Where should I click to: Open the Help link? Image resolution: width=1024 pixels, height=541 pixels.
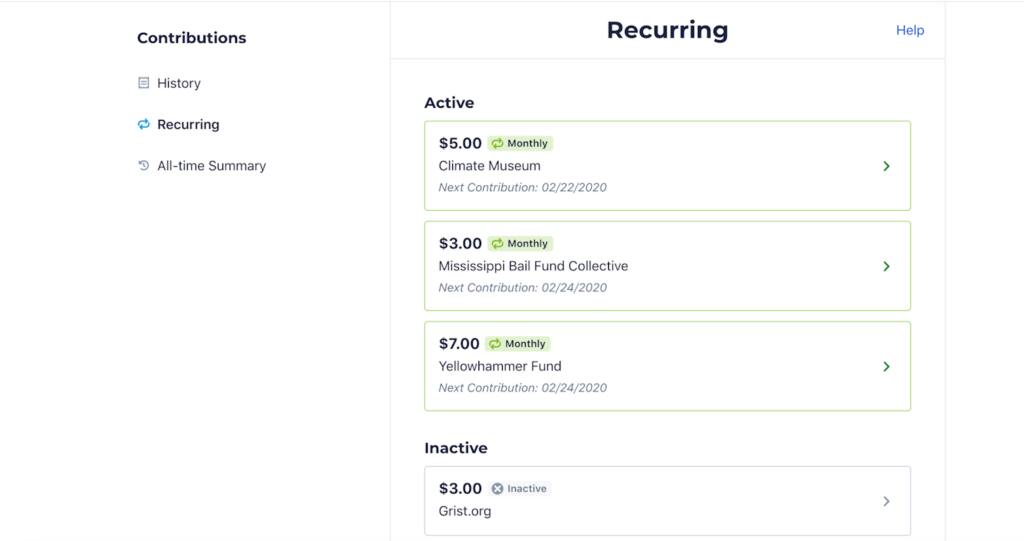[x=910, y=30]
